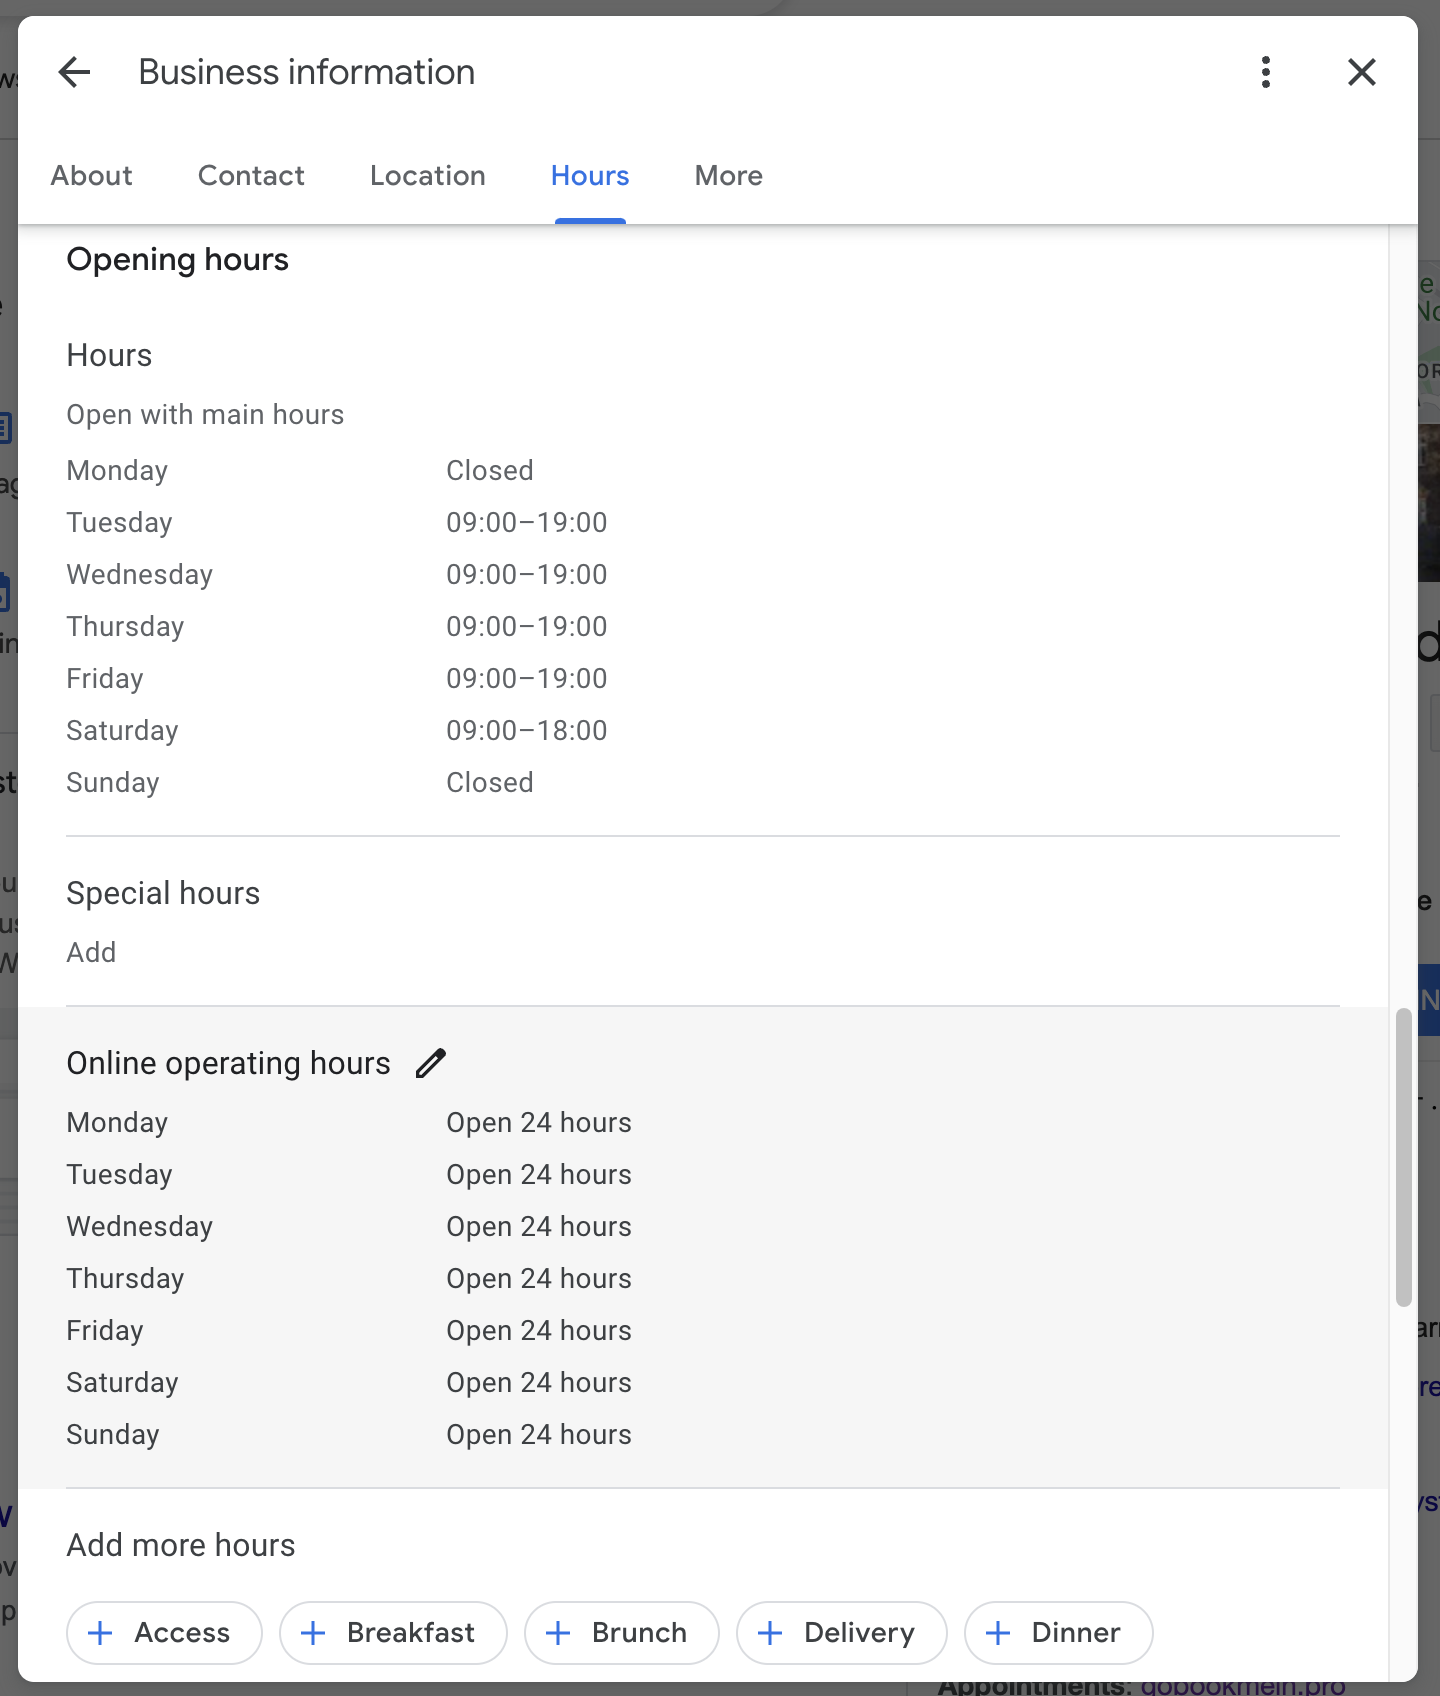
Task: Click the Business information title
Action: [307, 72]
